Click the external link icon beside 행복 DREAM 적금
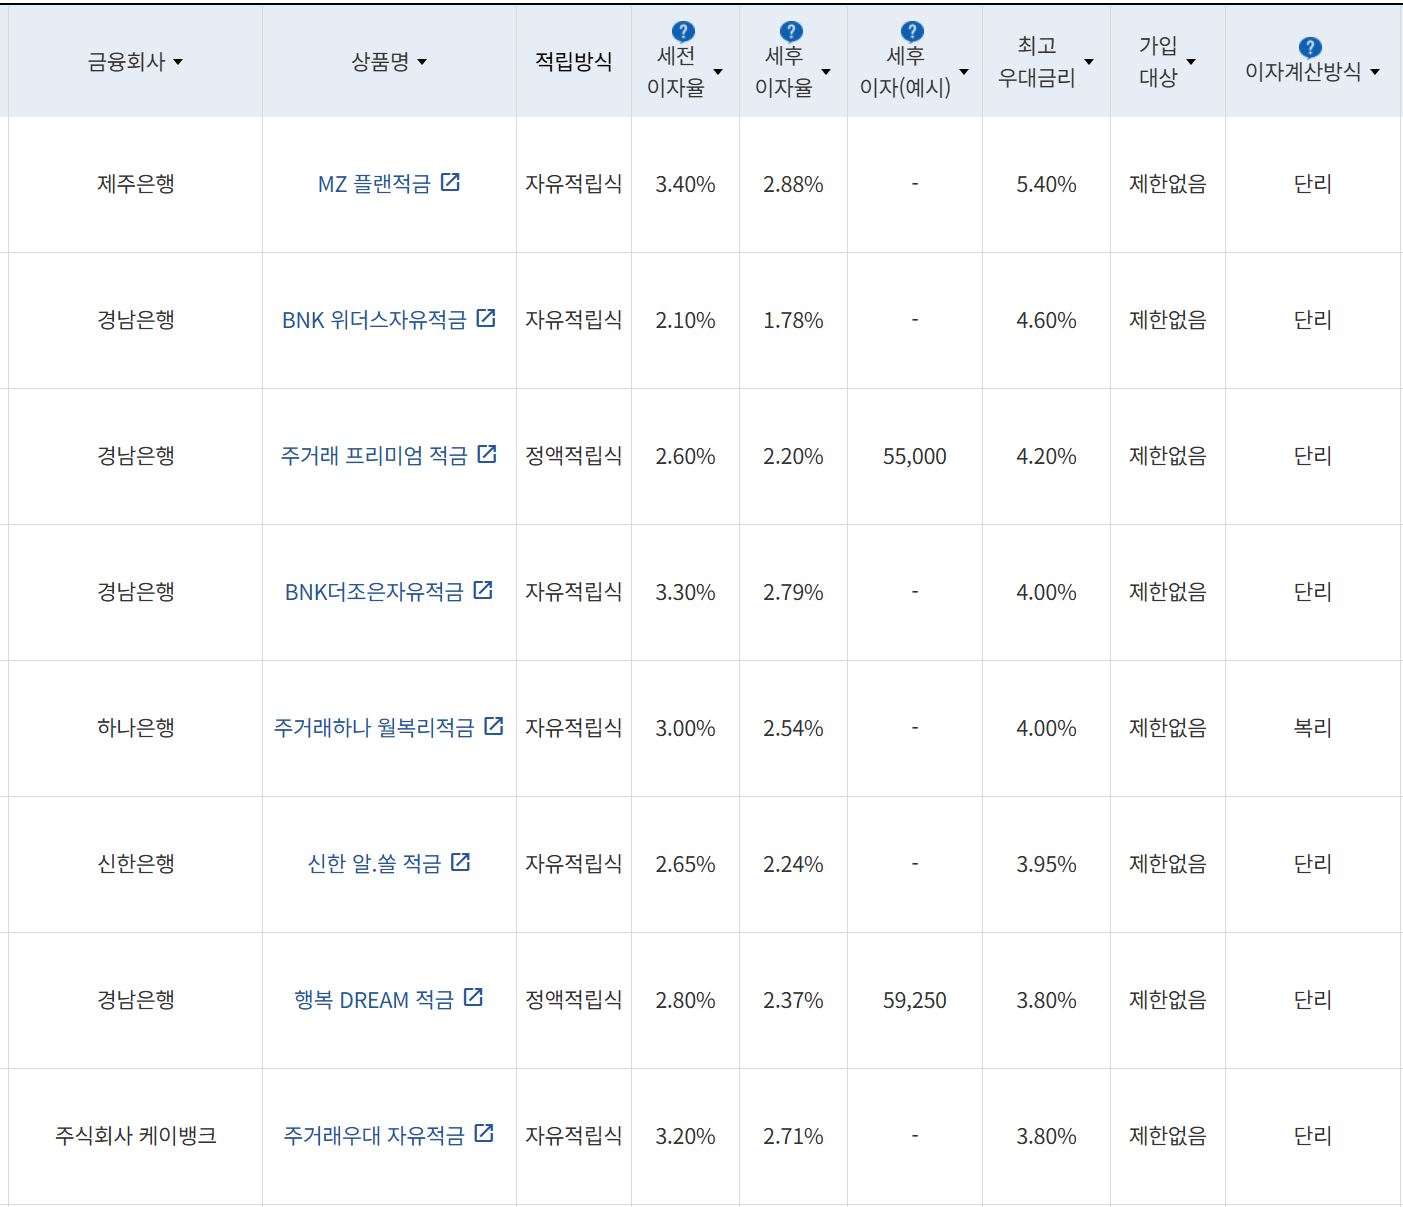Viewport: 1403px width, 1207px height. pyautogui.click(x=473, y=998)
